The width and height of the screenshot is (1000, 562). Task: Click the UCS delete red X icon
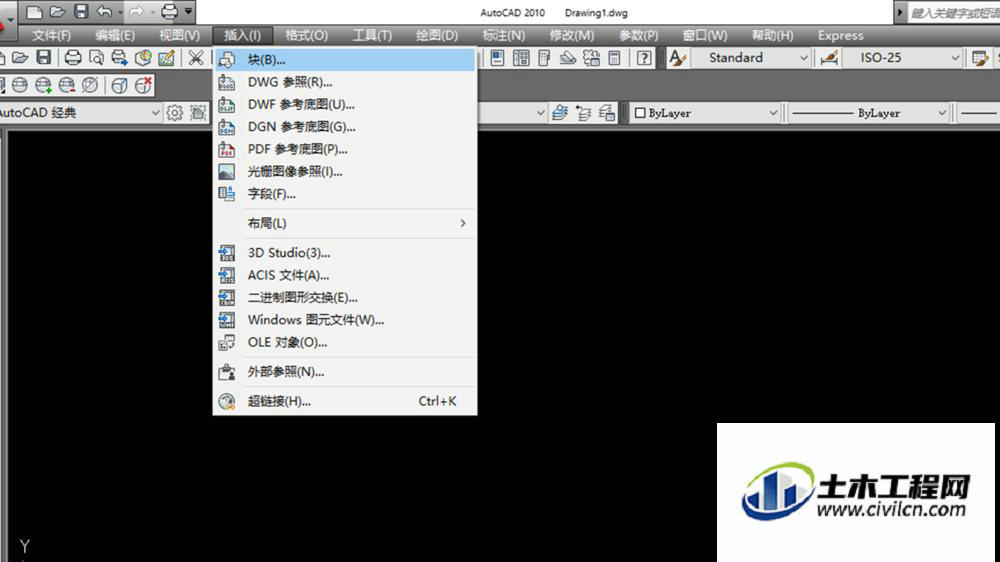pyautogui.click(x=143, y=85)
